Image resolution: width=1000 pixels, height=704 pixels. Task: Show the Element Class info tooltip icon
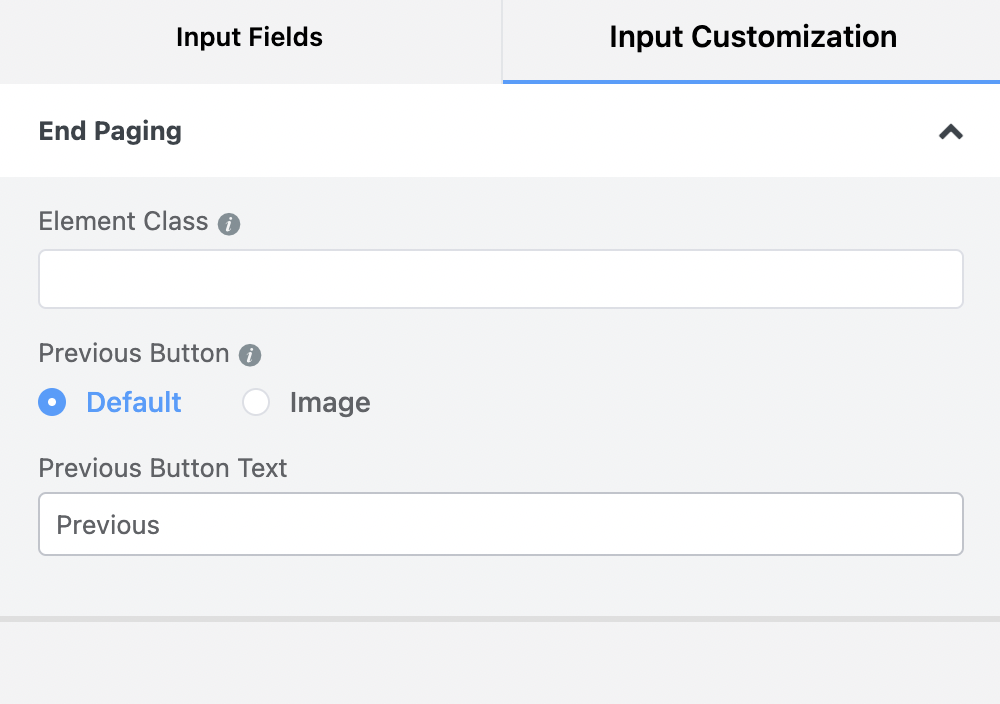click(x=229, y=224)
